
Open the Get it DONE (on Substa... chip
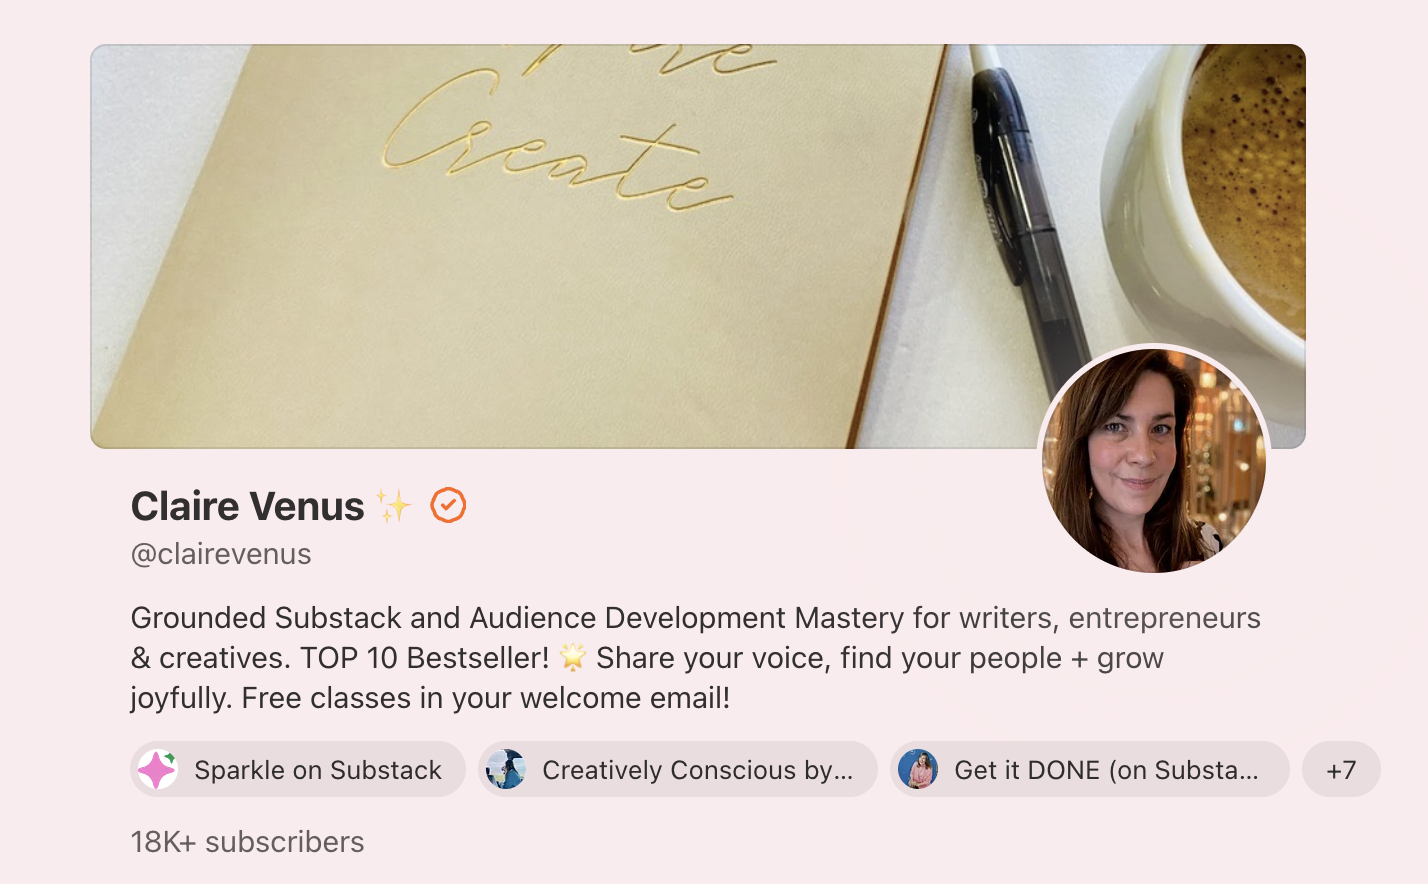click(1090, 769)
